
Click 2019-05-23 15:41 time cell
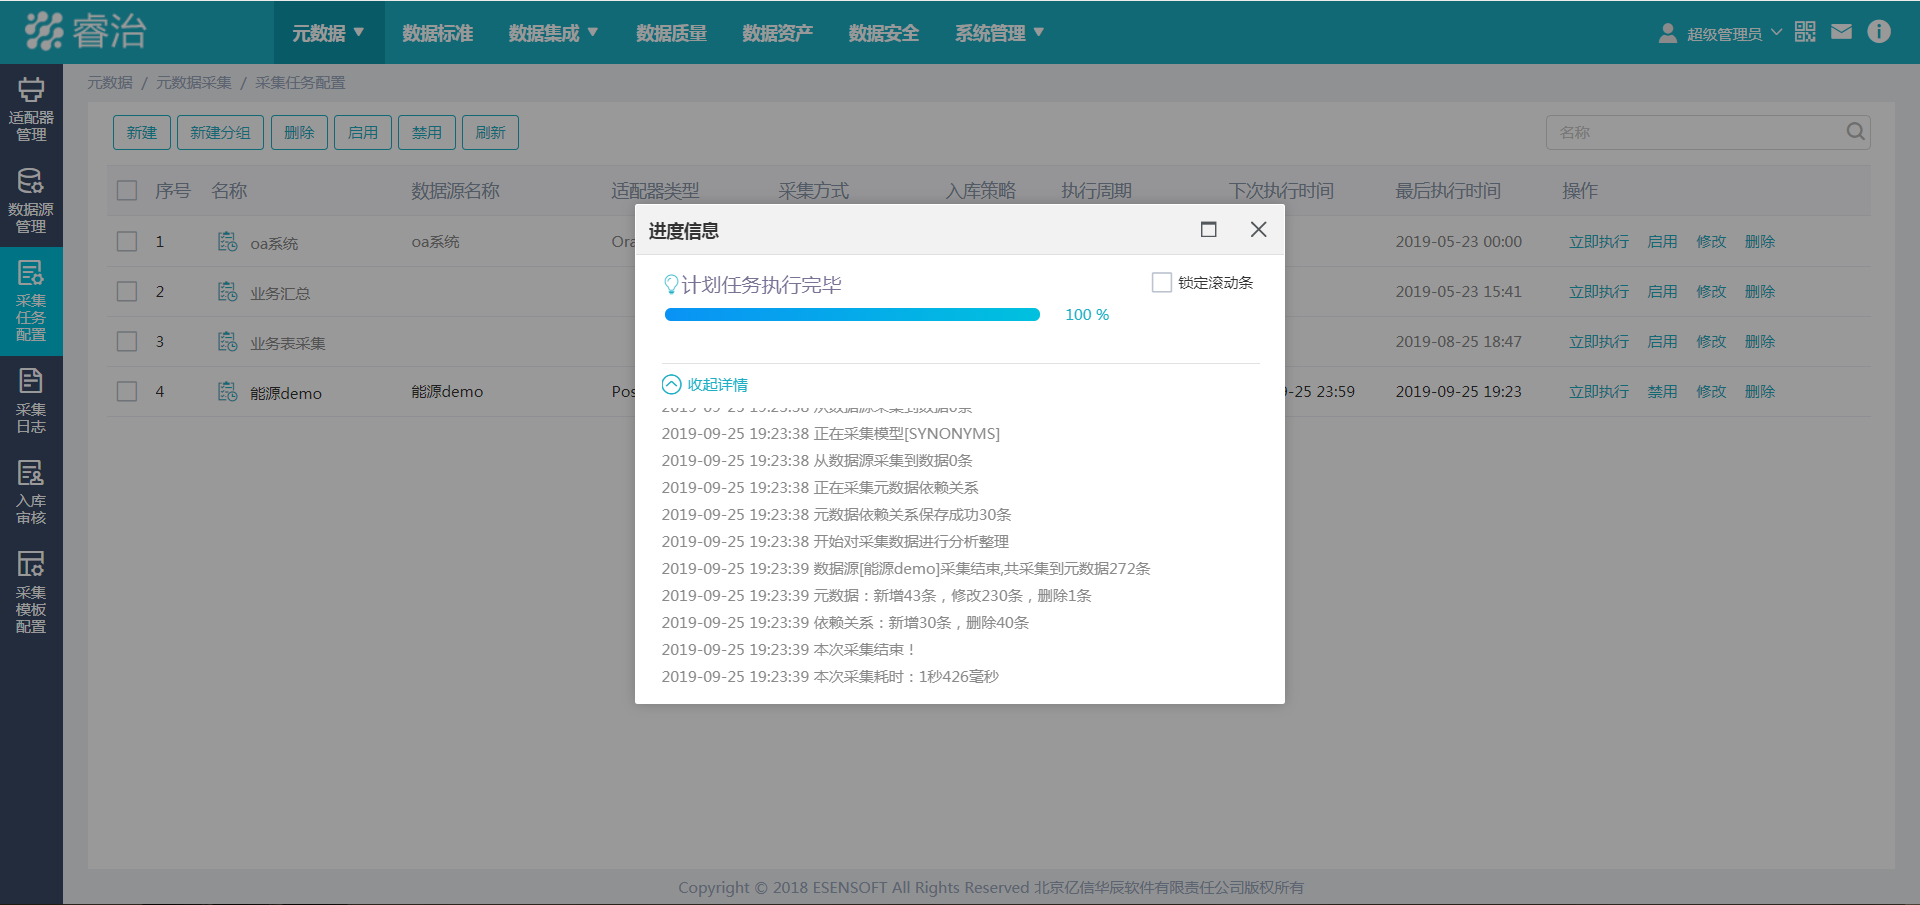point(1459,292)
